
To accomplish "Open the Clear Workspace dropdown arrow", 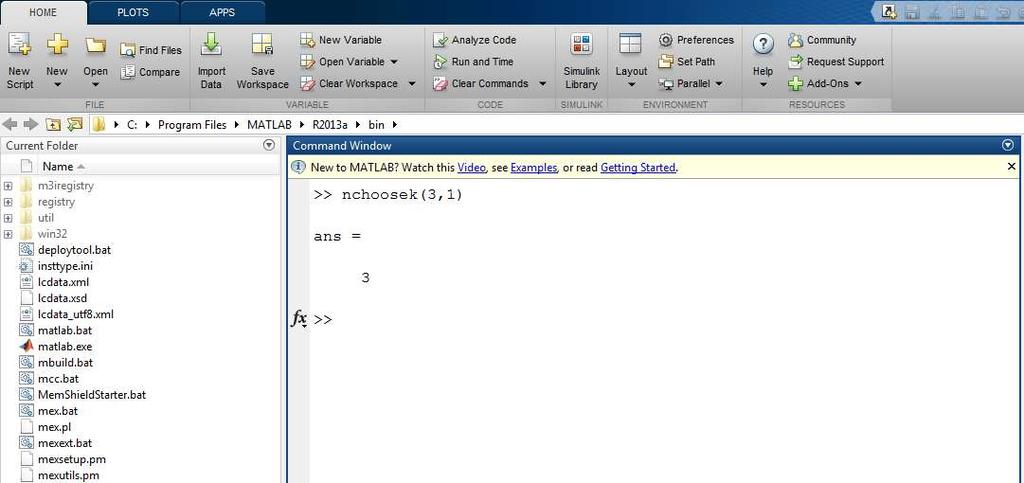I will 411,84.
